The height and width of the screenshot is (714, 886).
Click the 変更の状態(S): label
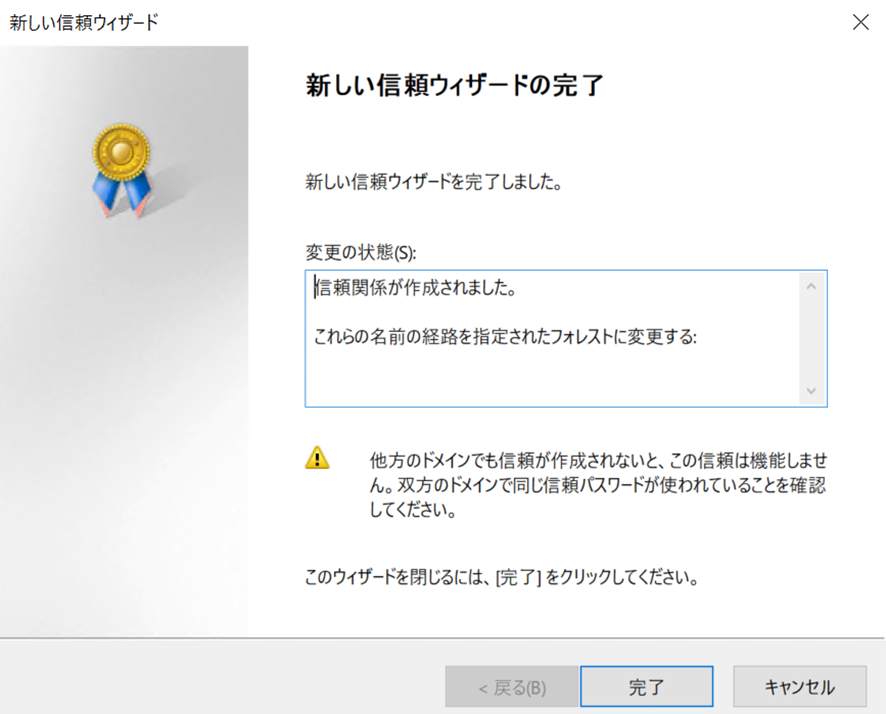point(361,252)
